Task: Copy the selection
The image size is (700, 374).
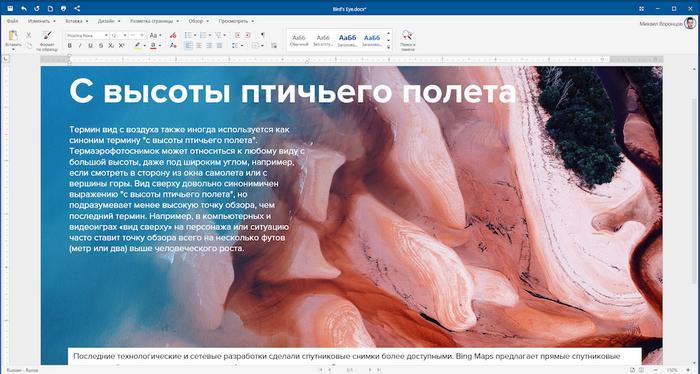Action: pos(29,46)
